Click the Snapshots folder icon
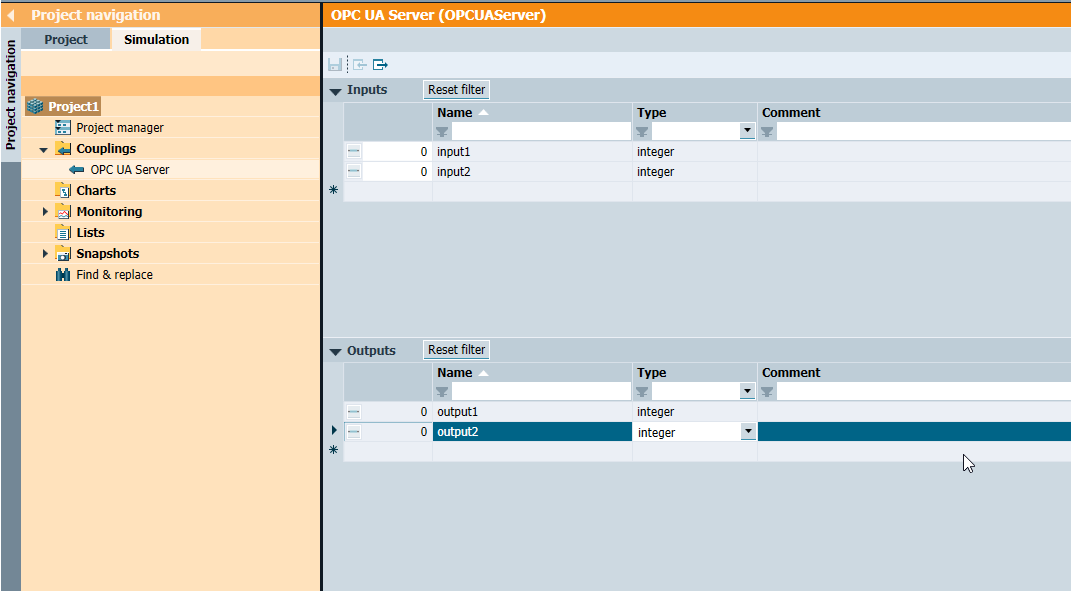1071x591 pixels. pos(63,254)
